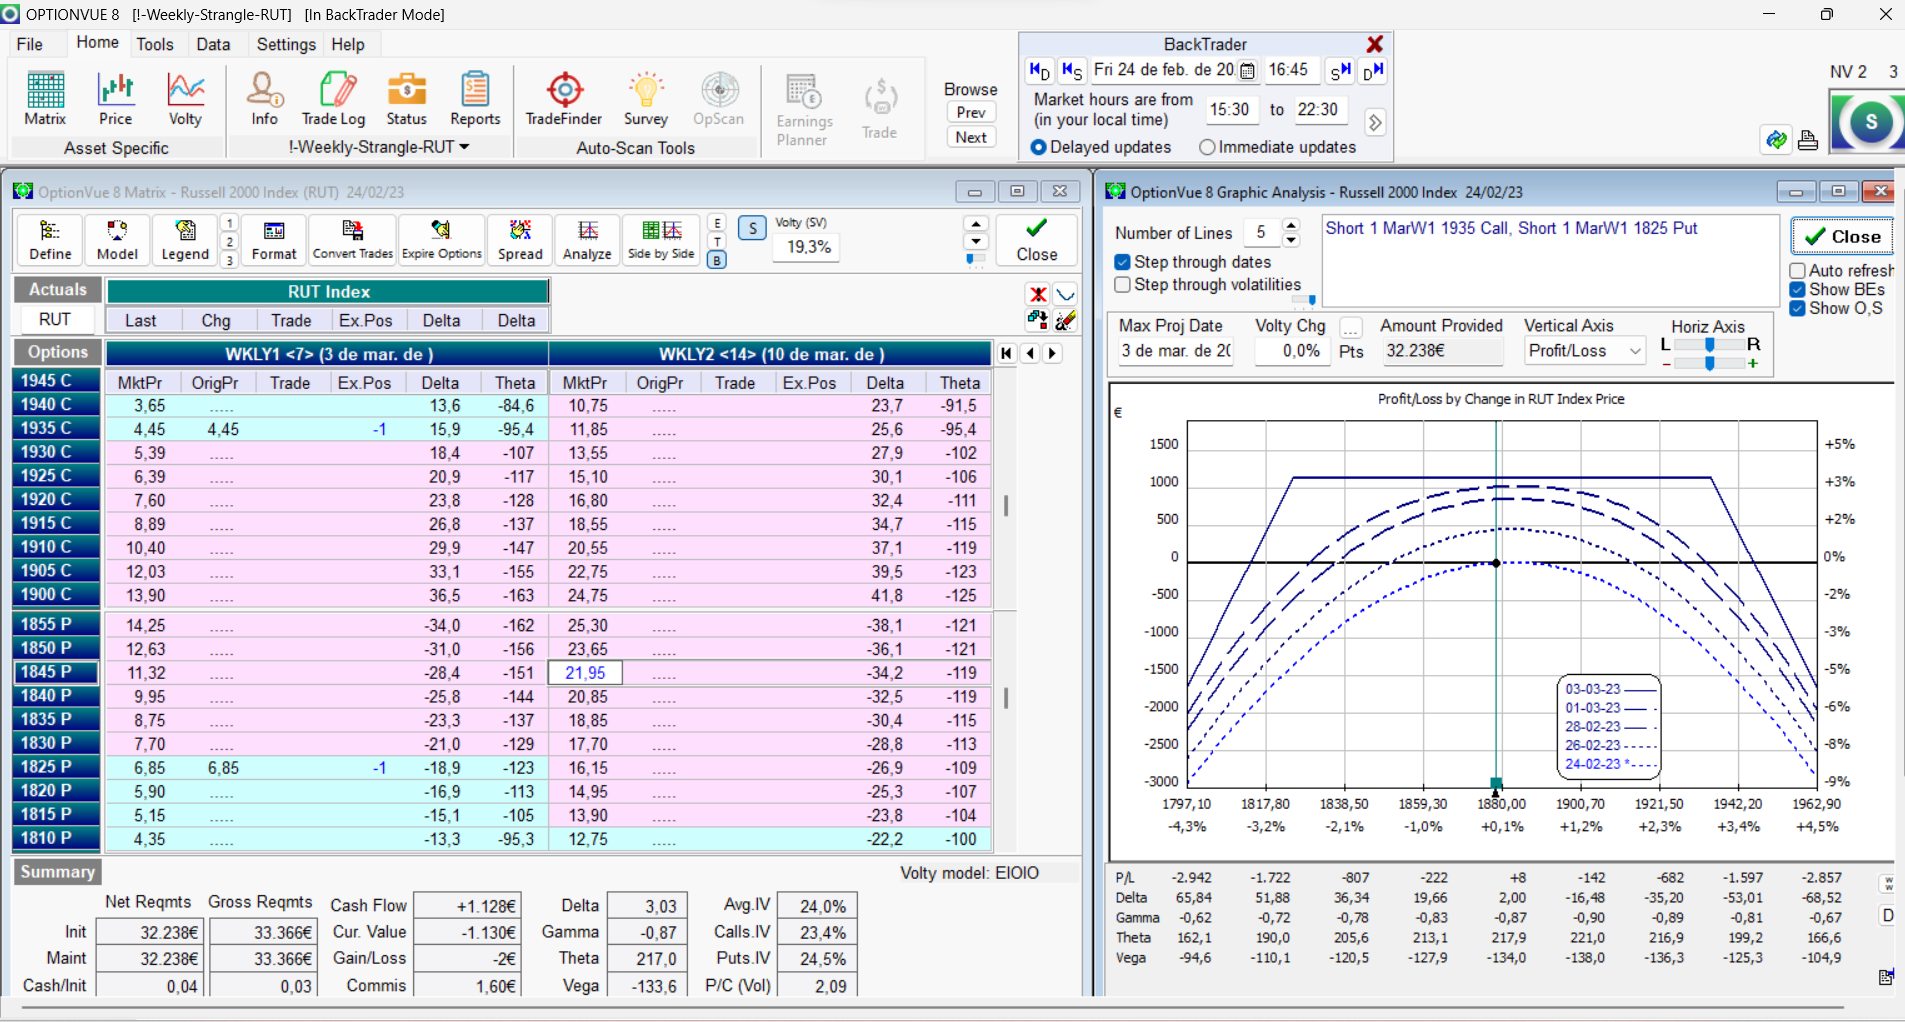
Task: Click Browse Prev button
Action: coord(971,112)
